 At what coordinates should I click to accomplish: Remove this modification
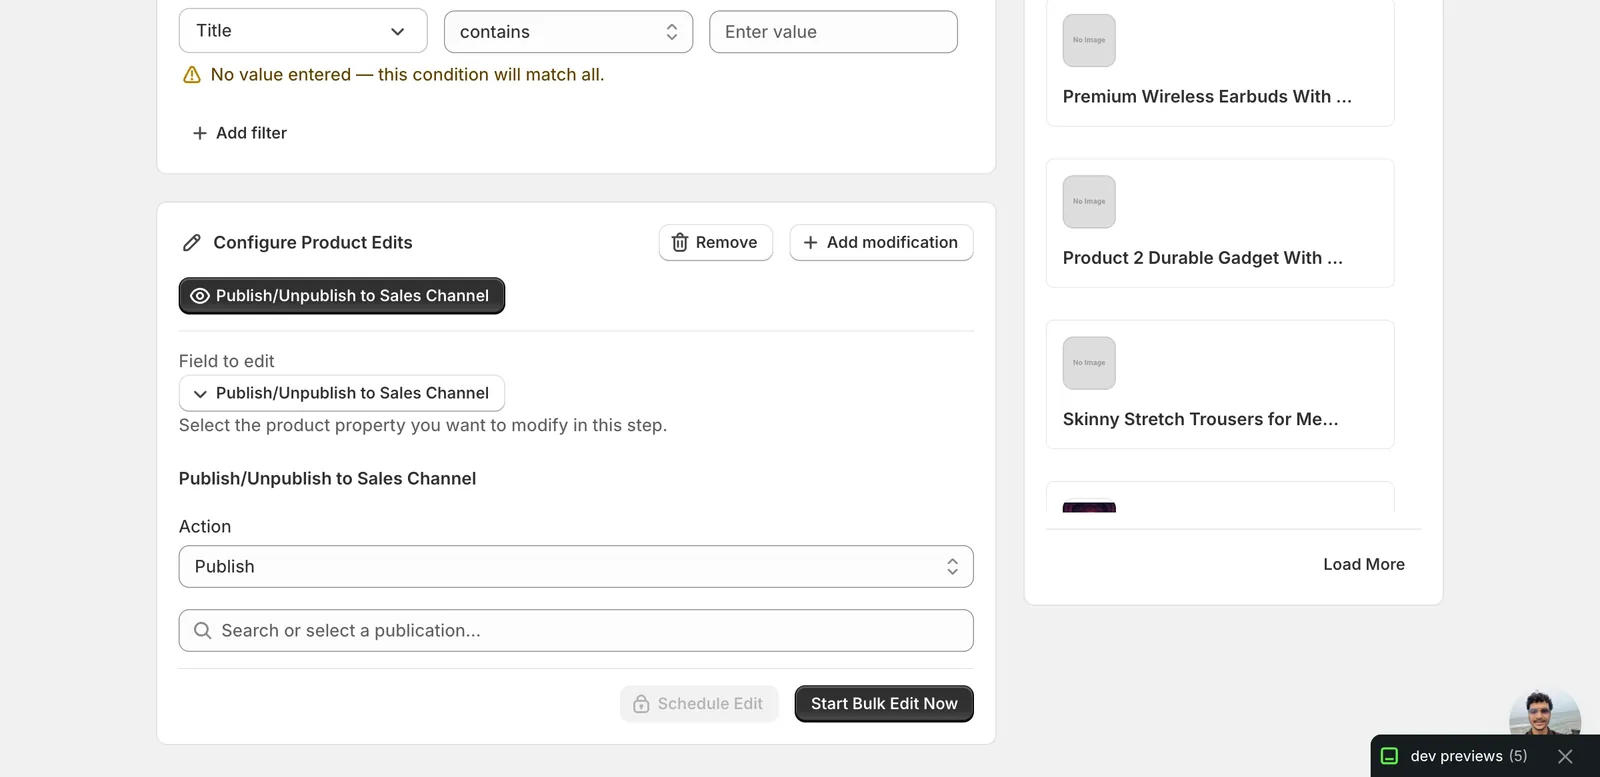click(x=716, y=243)
